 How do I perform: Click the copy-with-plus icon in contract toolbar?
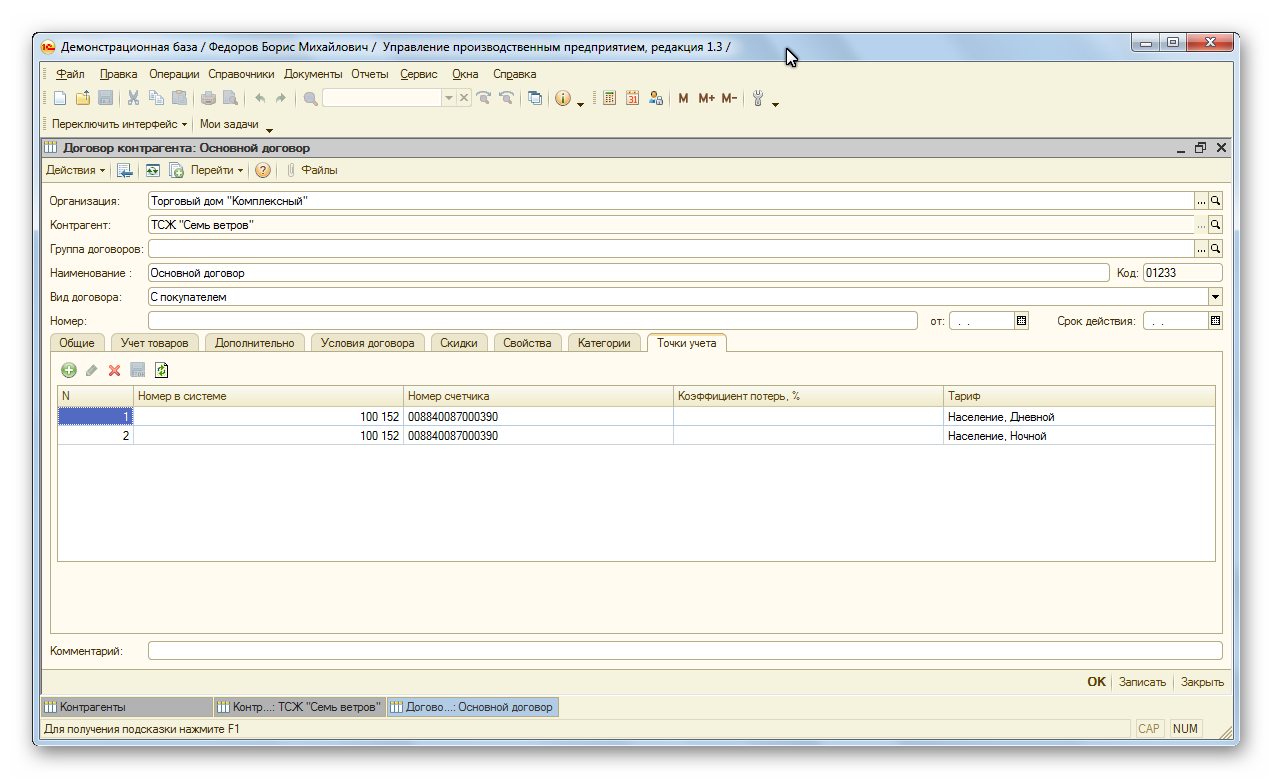pyautogui.click(x=176, y=170)
